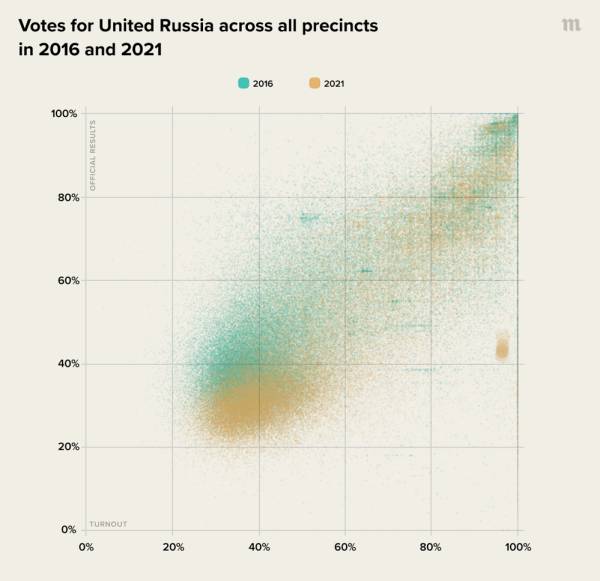Click the 20% x-axis tick label

pos(173,547)
